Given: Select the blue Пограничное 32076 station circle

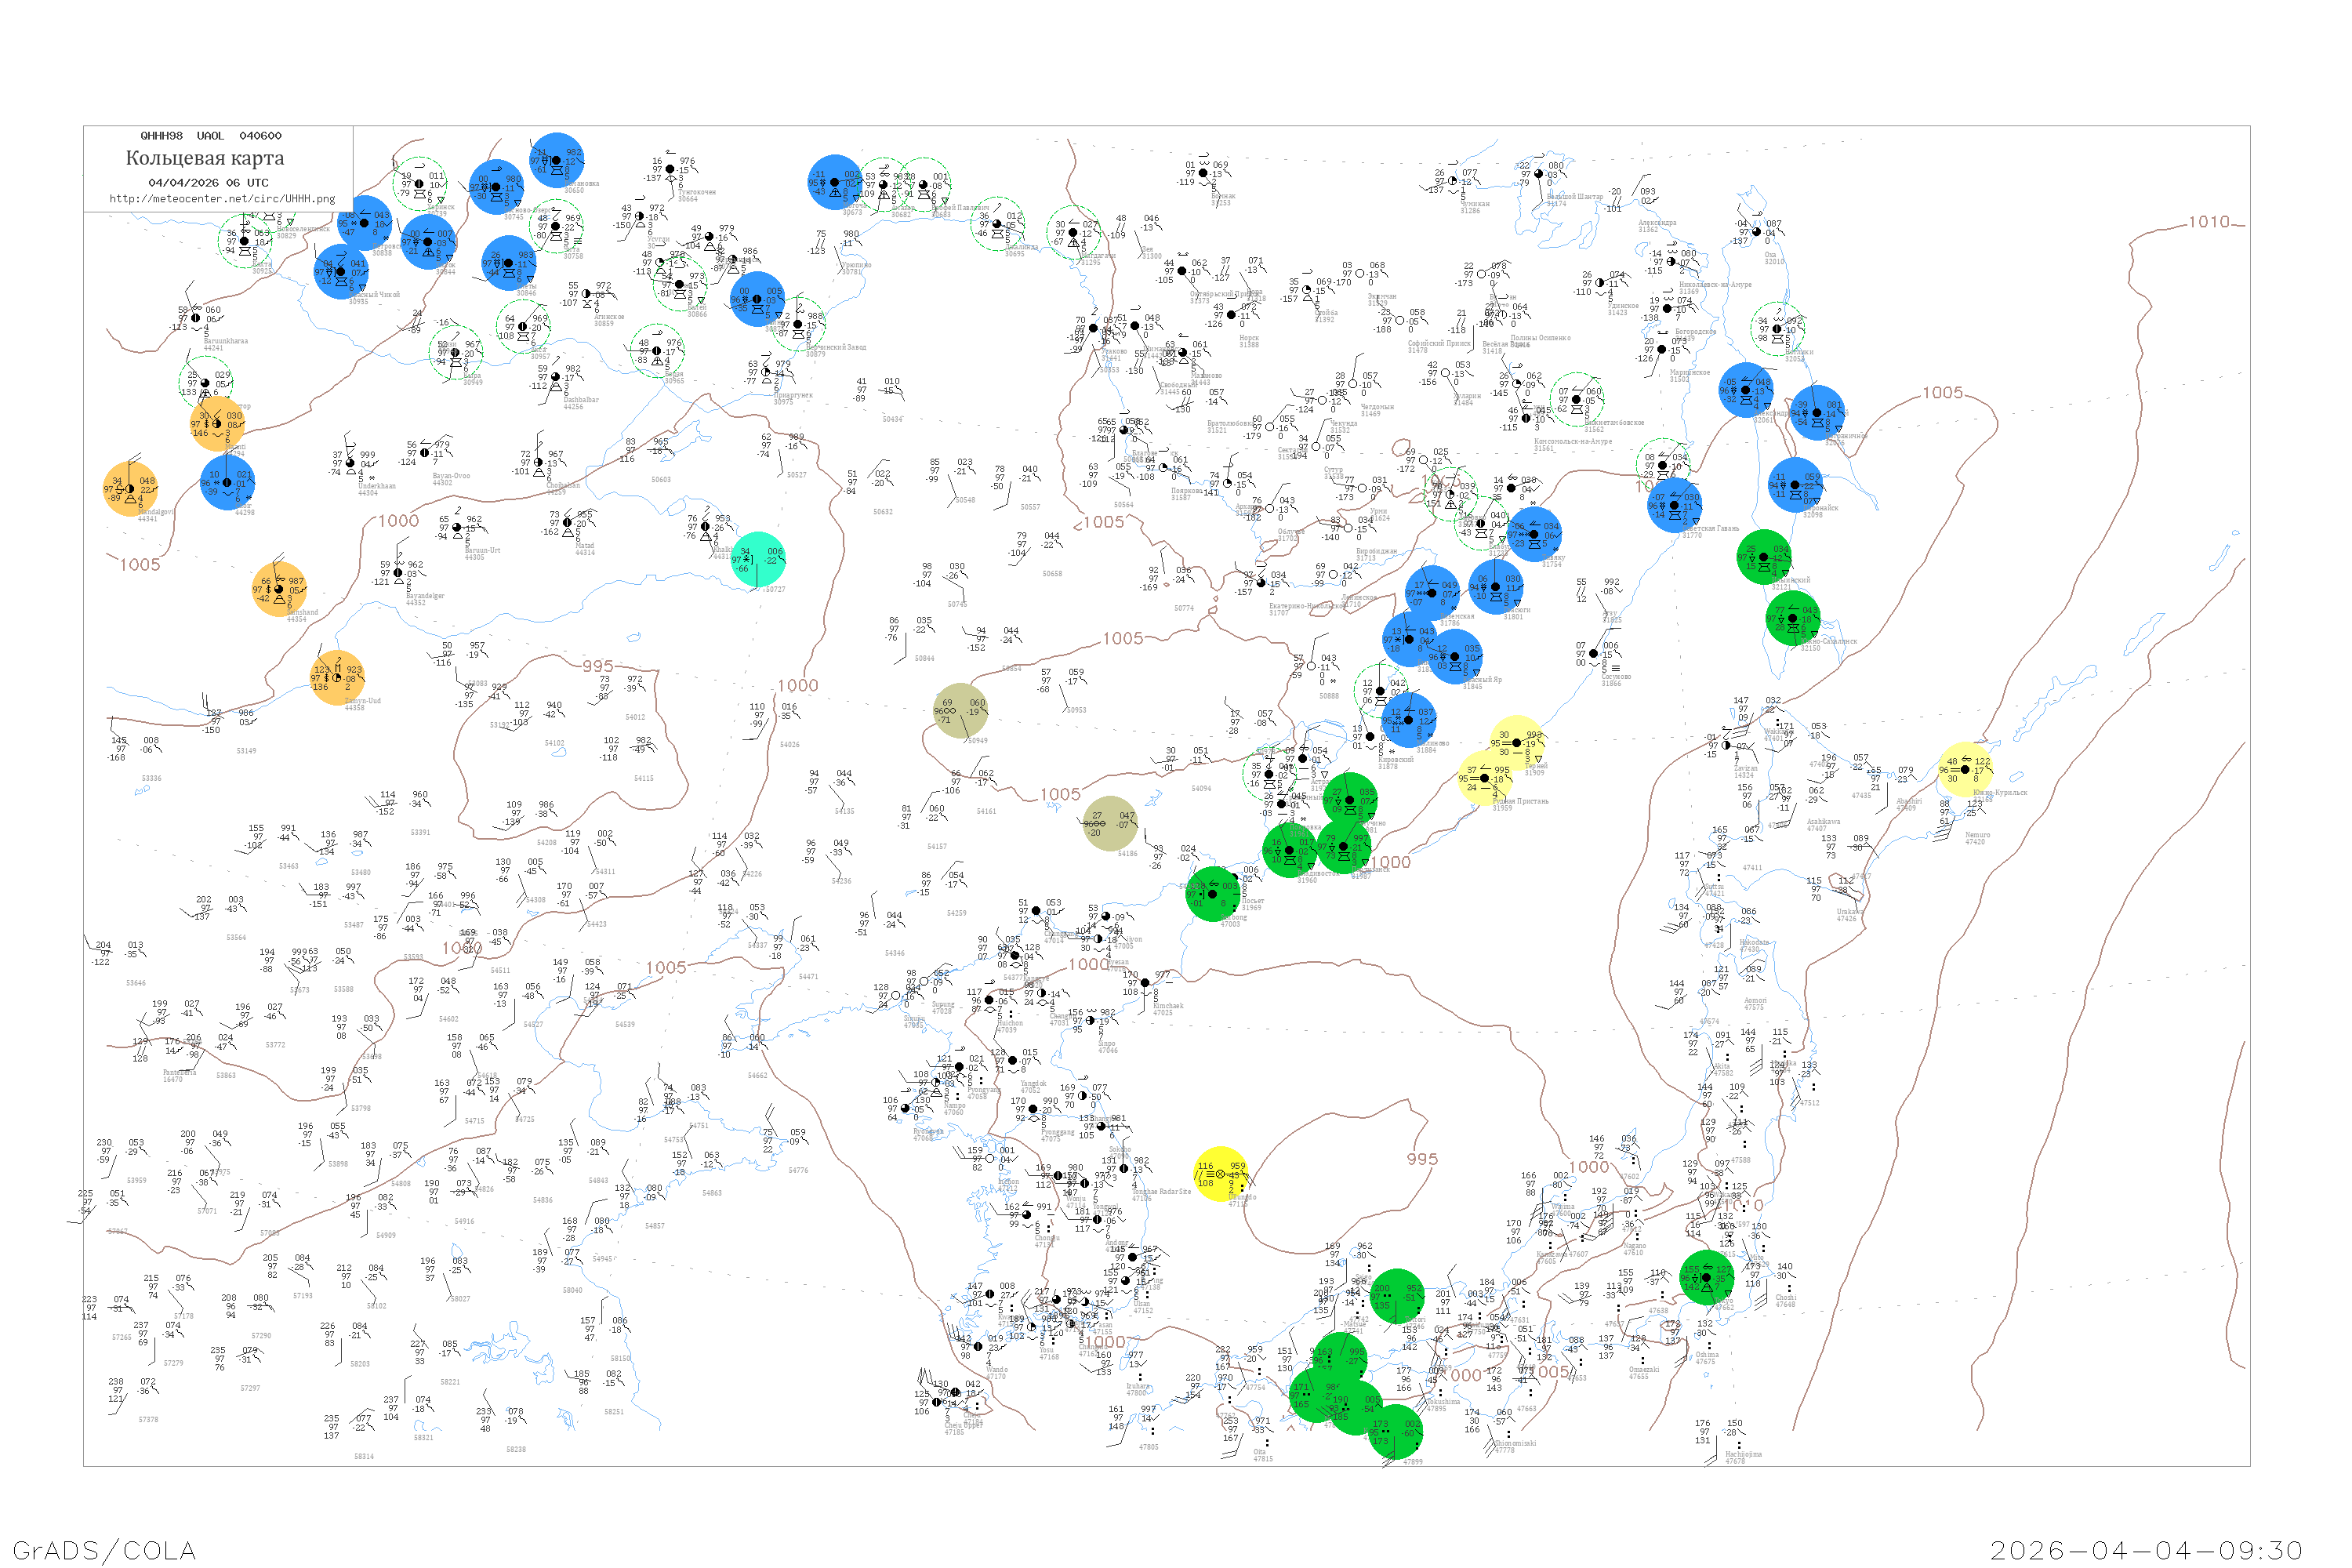Looking at the screenshot, I should click(1817, 413).
